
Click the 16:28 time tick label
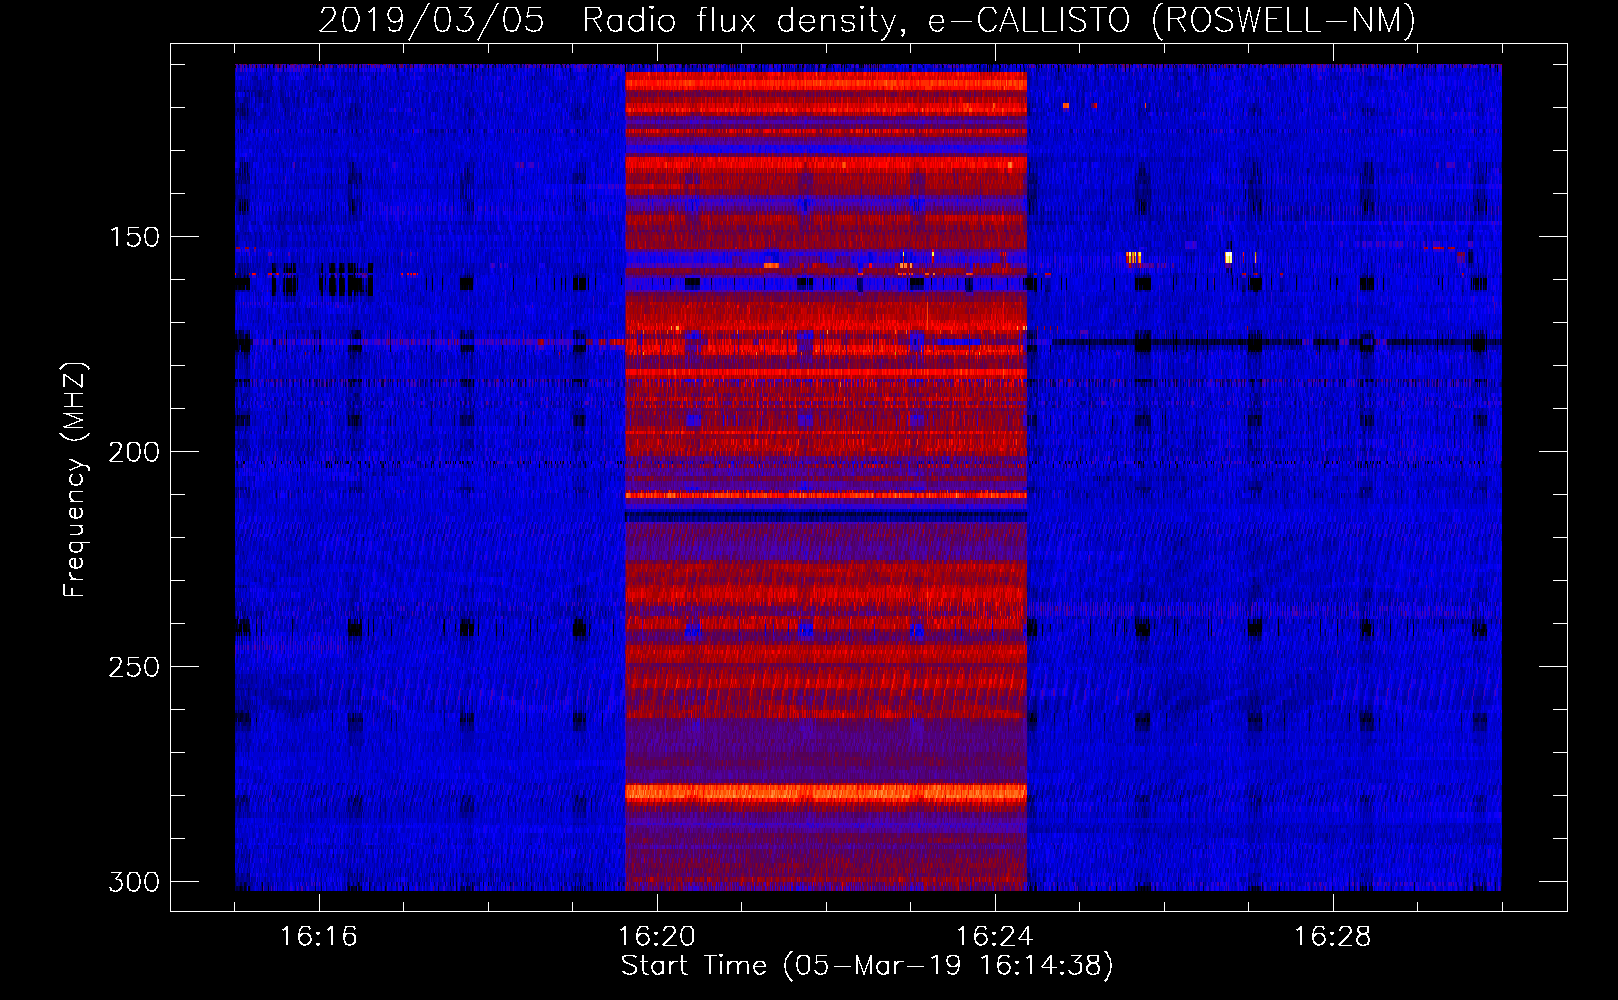tap(1332, 937)
